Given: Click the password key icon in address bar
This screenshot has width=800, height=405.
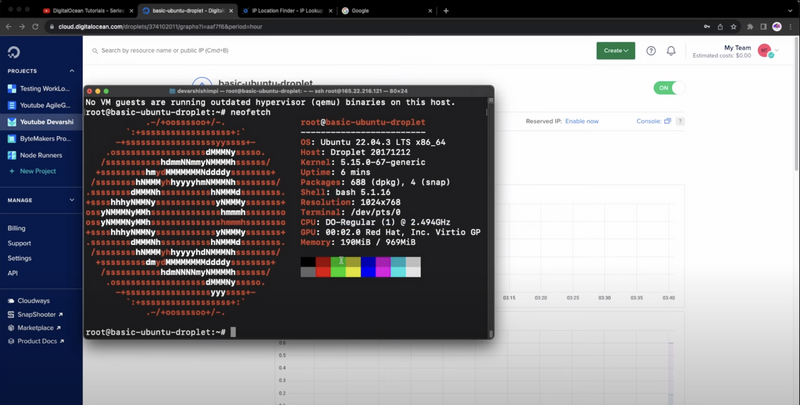Looking at the screenshot, I should 707,27.
